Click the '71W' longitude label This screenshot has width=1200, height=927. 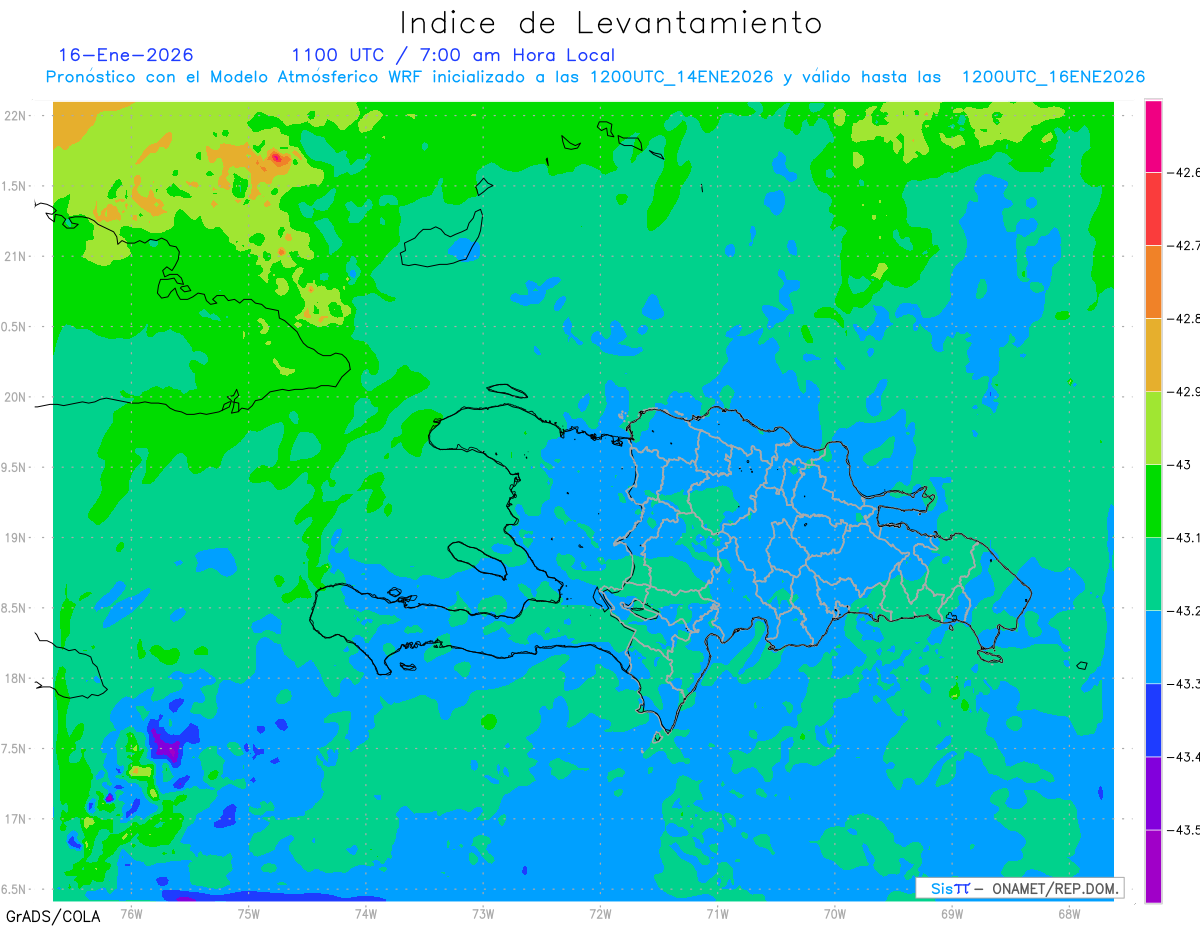click(717, 913)
